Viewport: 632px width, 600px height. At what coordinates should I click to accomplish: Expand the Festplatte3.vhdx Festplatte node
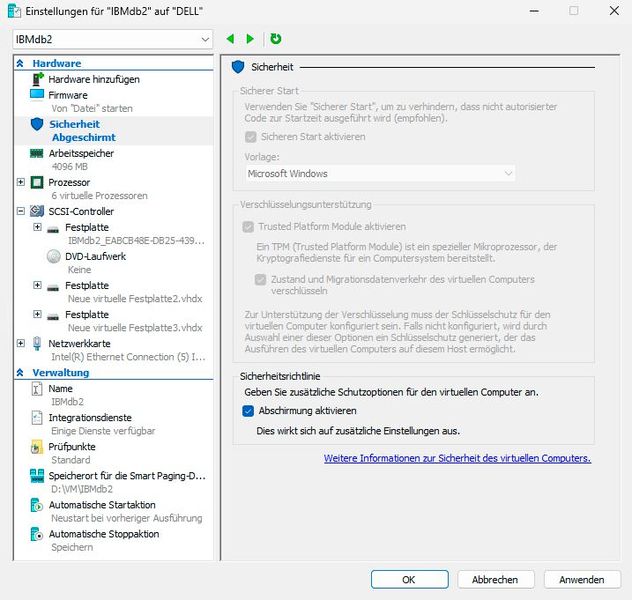[37, 314]
